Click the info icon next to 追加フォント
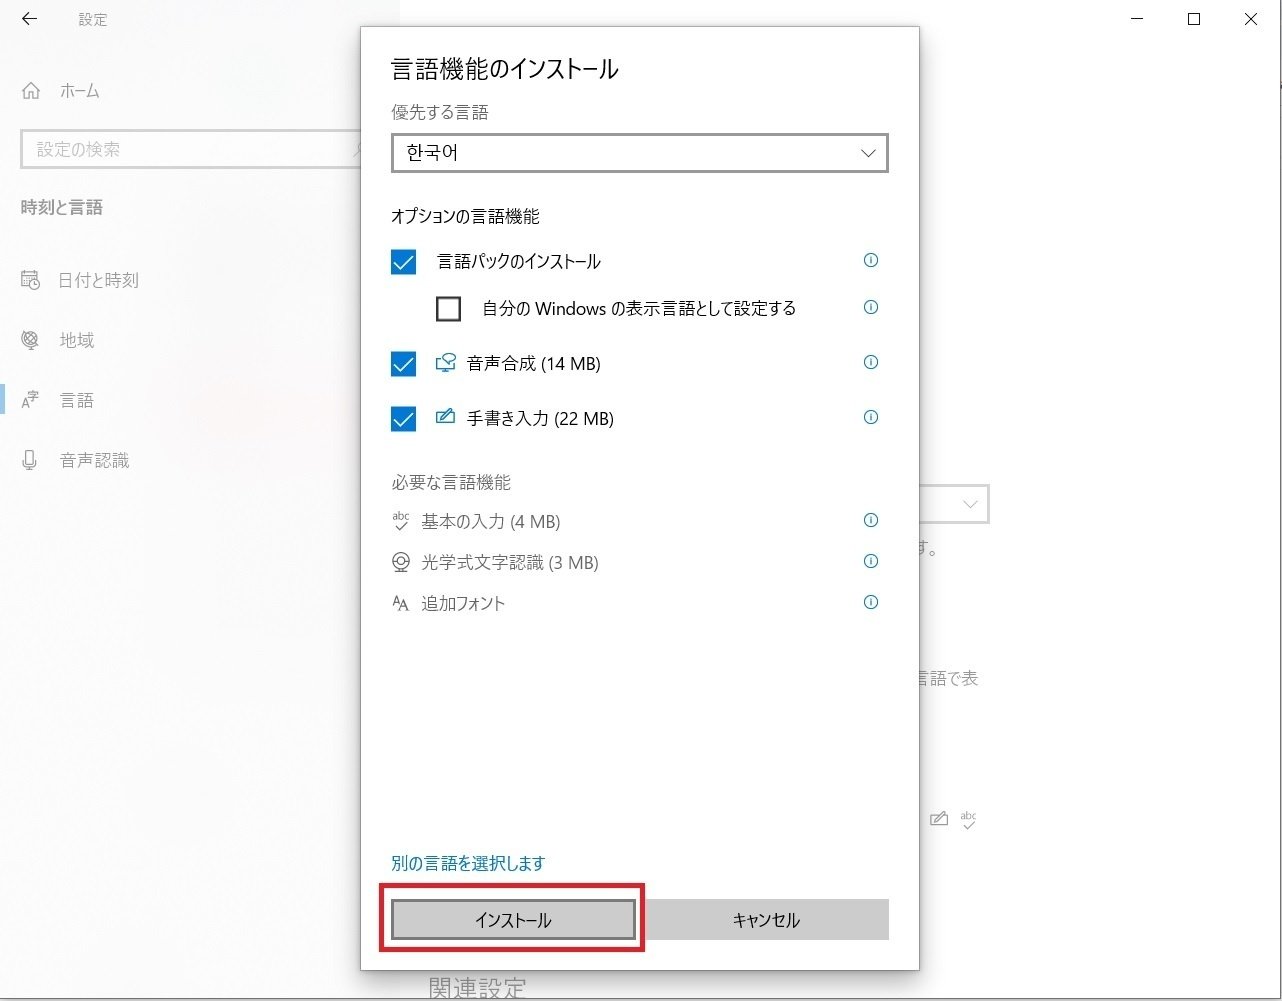 pyautogui.click(x=870, y=602)
